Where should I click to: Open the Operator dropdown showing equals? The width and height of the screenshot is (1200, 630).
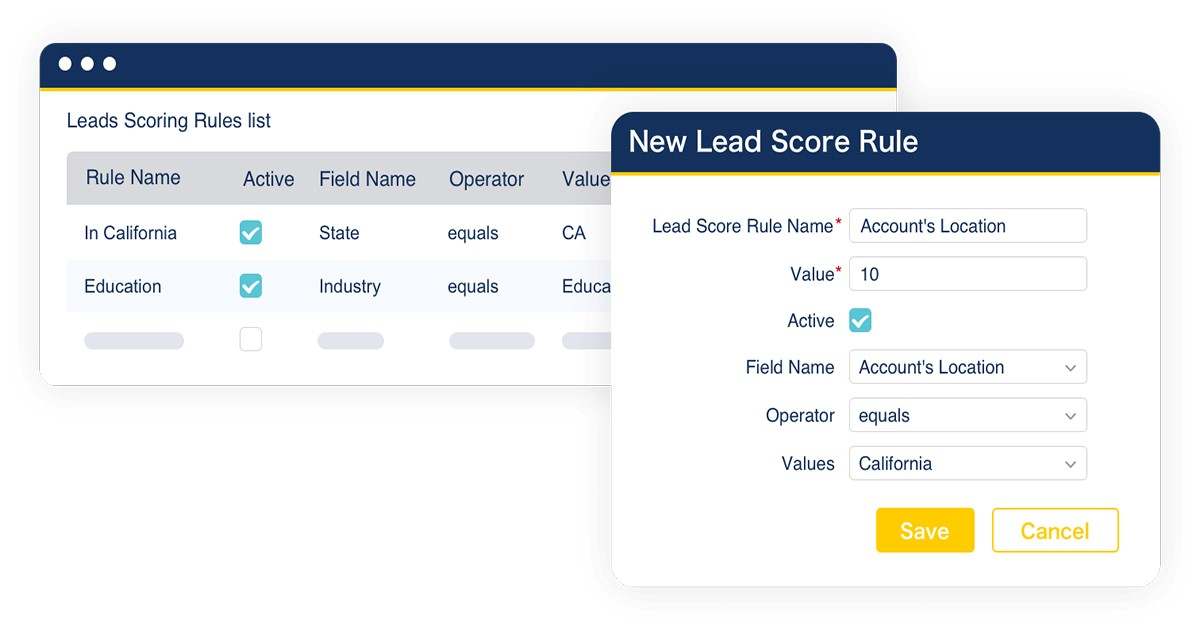click(x=967, y=415)
